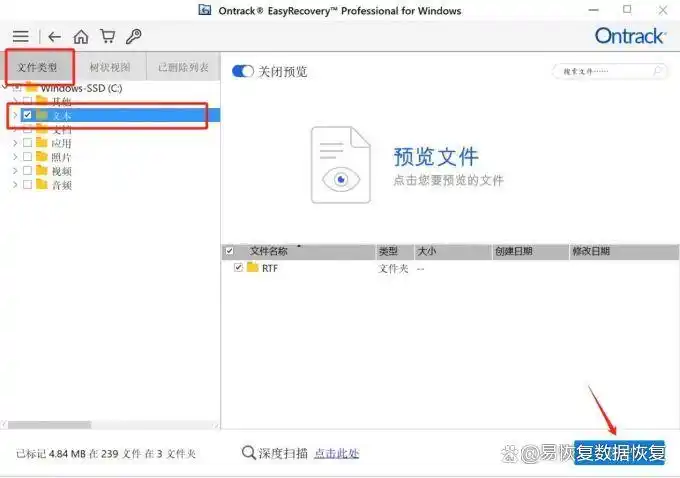Uncheck the RTF row checkbox
680x478 pixels.
pos(238,267)
